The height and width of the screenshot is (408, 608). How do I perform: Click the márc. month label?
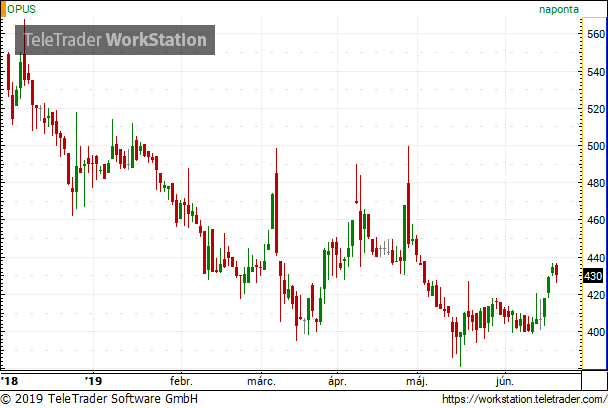coord(261,381)
